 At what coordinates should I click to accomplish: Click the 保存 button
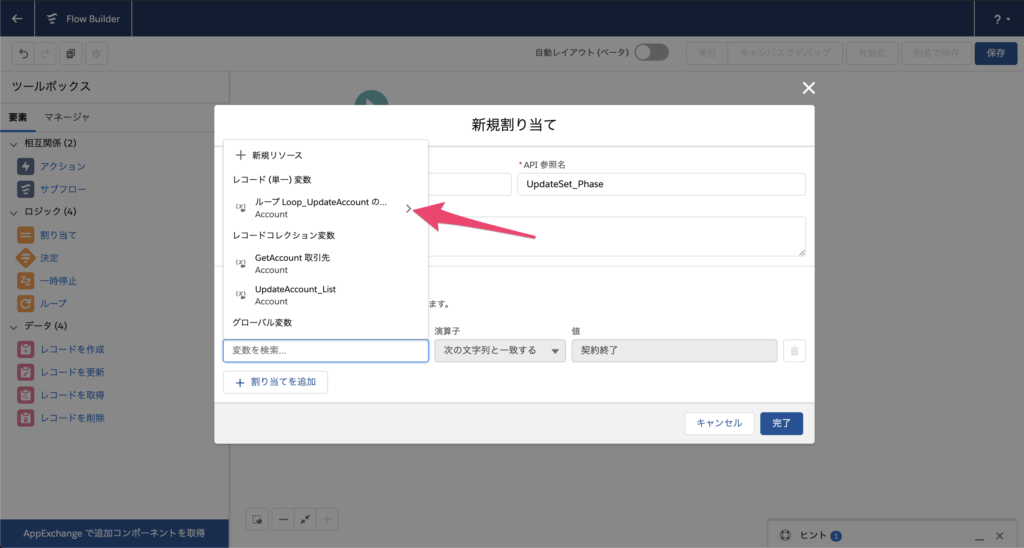pyautogui.click(x=996, y=53)
